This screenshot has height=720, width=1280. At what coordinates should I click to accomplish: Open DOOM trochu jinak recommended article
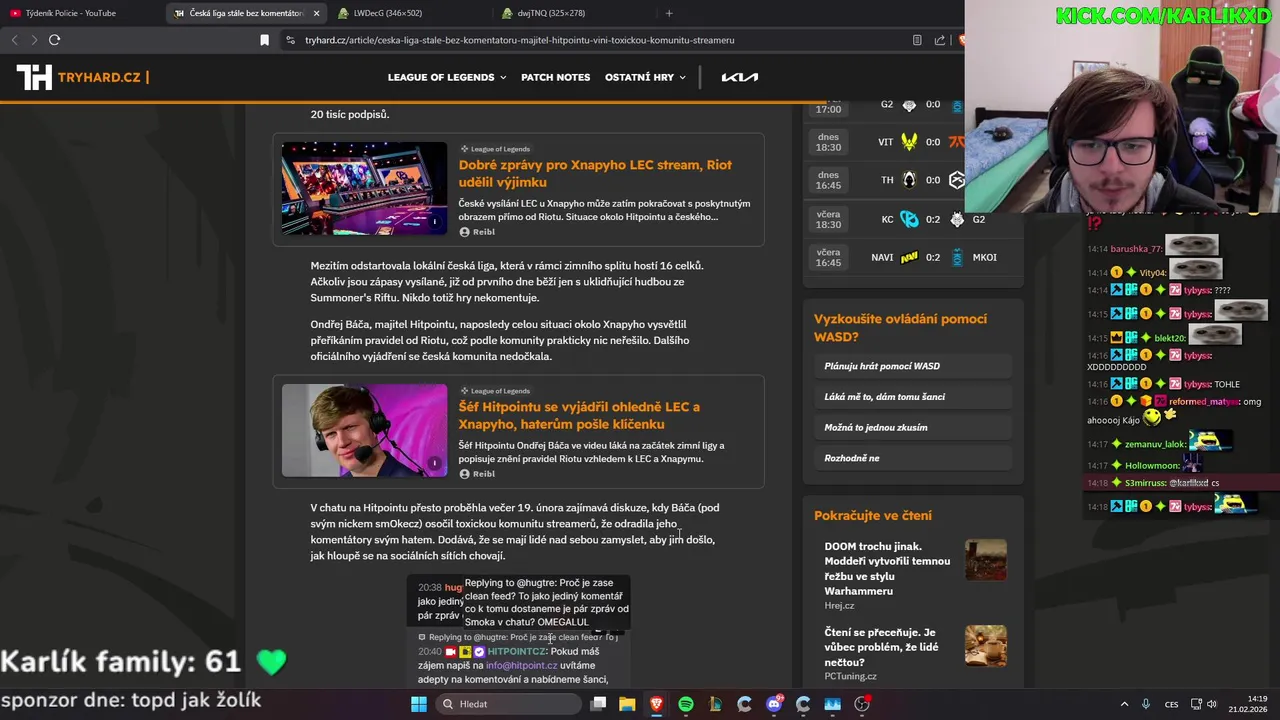[x=887, y=569]
